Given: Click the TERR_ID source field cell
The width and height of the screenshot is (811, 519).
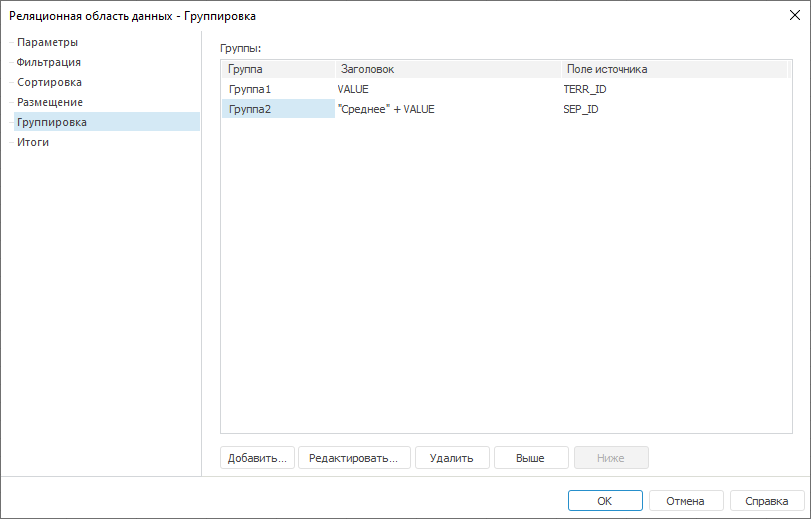Looking at the screenshot, I should [585, 89].
